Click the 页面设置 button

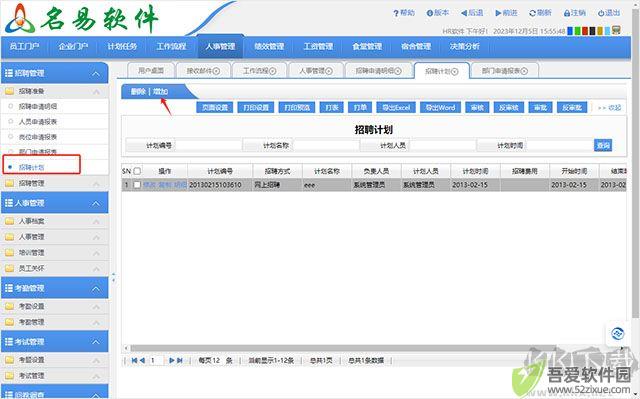(x=215, y=107)
